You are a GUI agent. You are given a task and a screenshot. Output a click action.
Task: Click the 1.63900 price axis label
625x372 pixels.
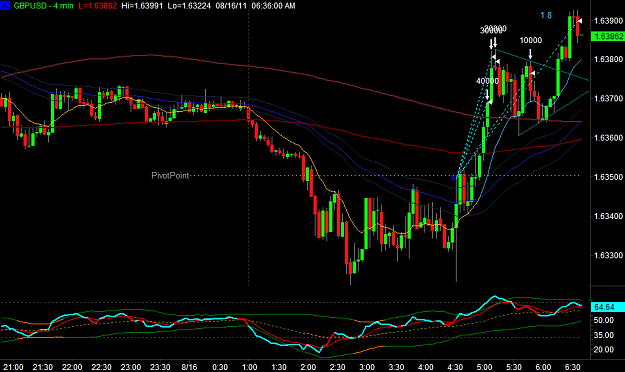click(608, 21)
